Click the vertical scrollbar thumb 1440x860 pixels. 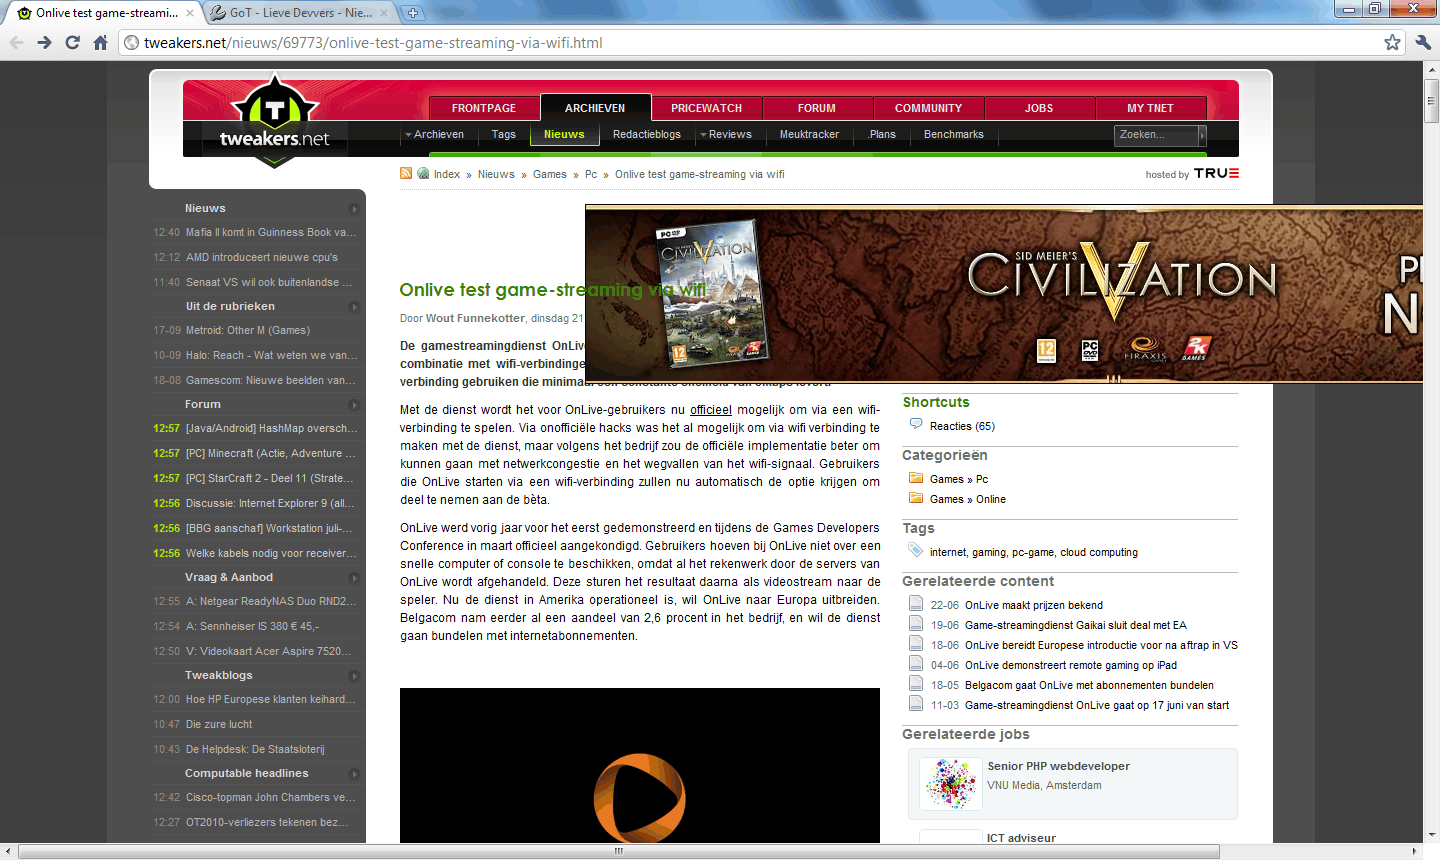click(1431, 100)
